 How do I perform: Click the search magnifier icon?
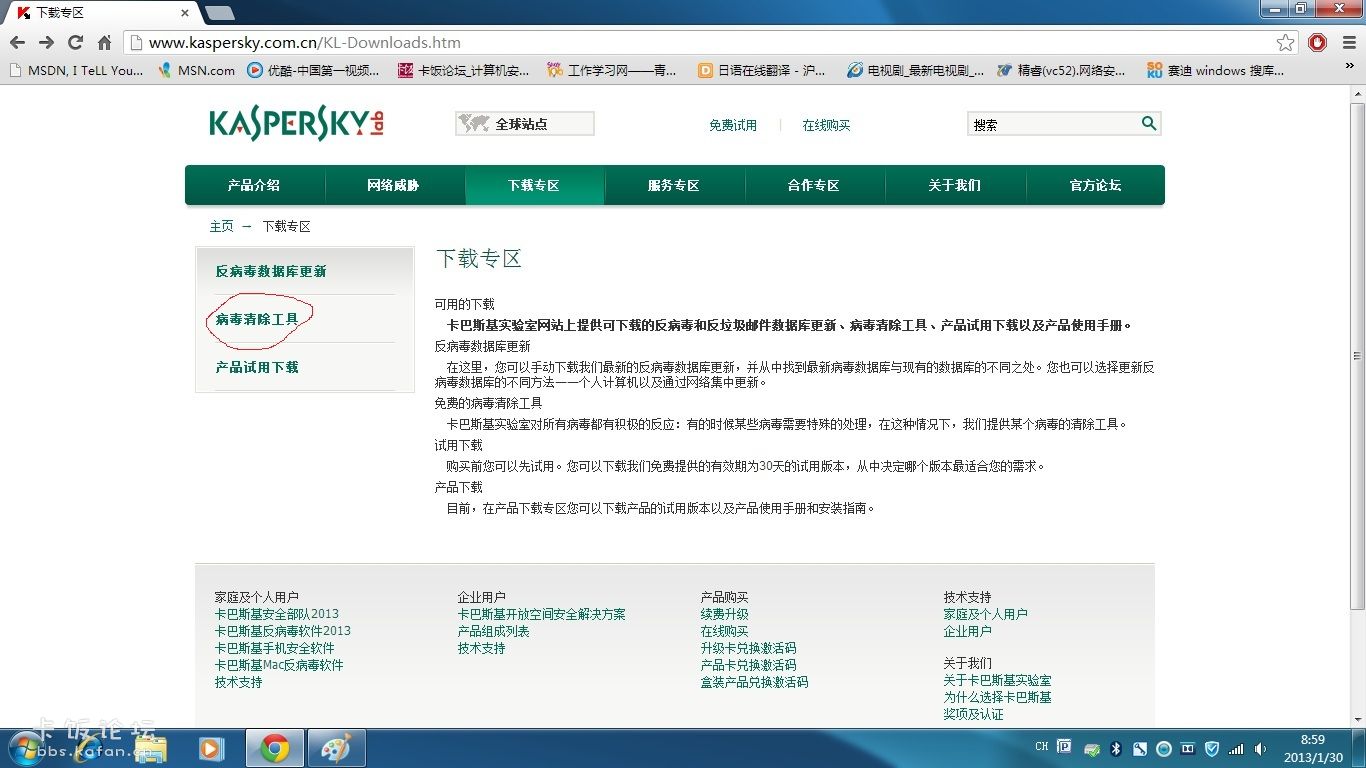click(1149, 123)
